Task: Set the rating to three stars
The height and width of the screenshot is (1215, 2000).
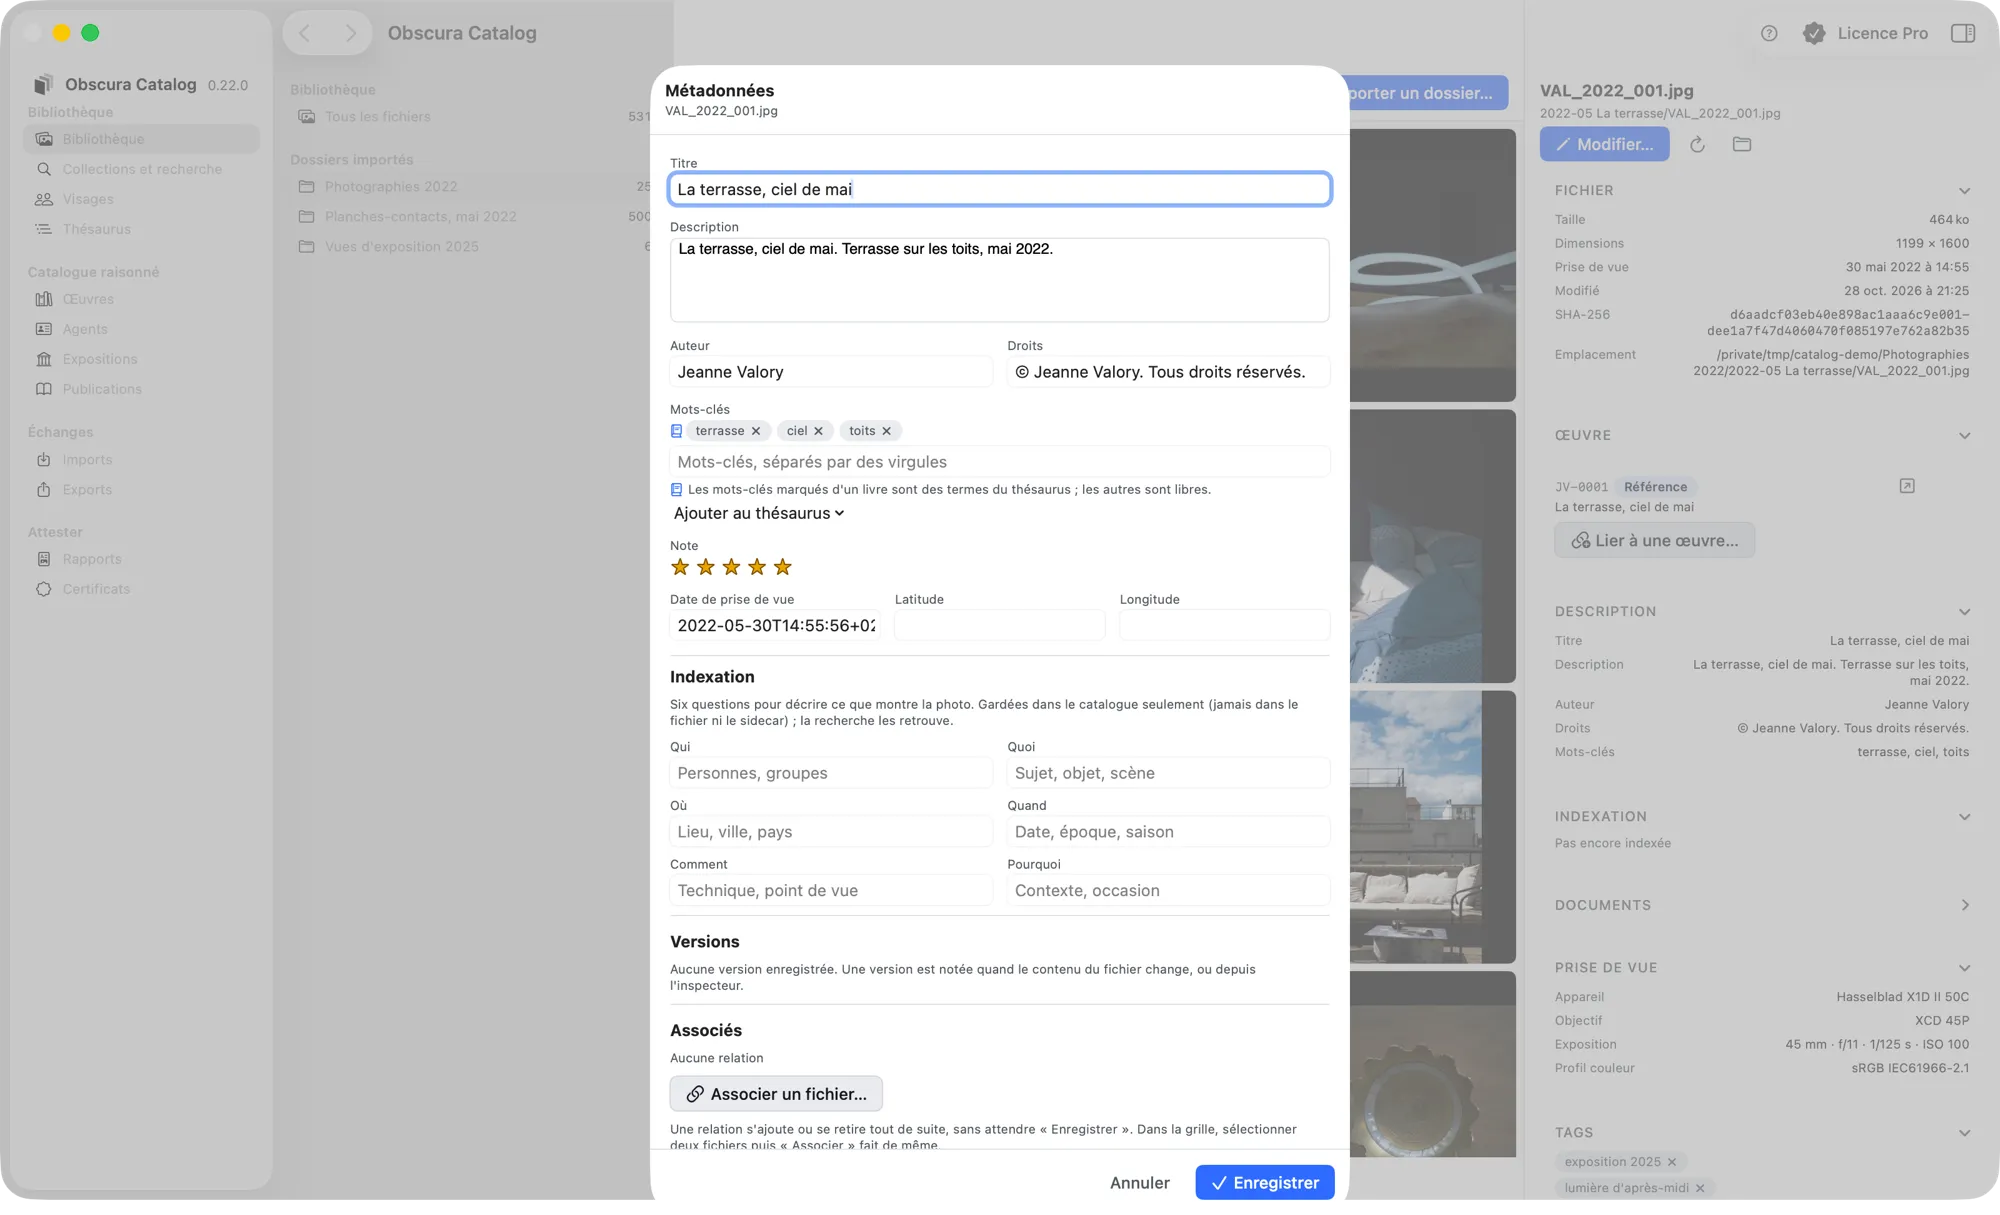Action: 732,567
